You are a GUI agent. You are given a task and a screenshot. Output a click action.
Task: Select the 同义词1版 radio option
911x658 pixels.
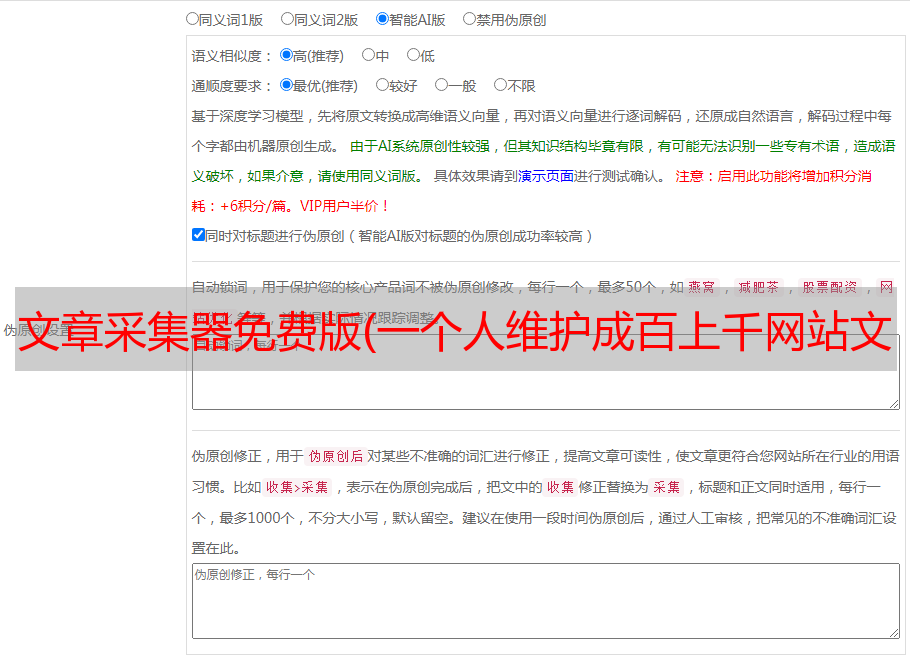point(192,19)
